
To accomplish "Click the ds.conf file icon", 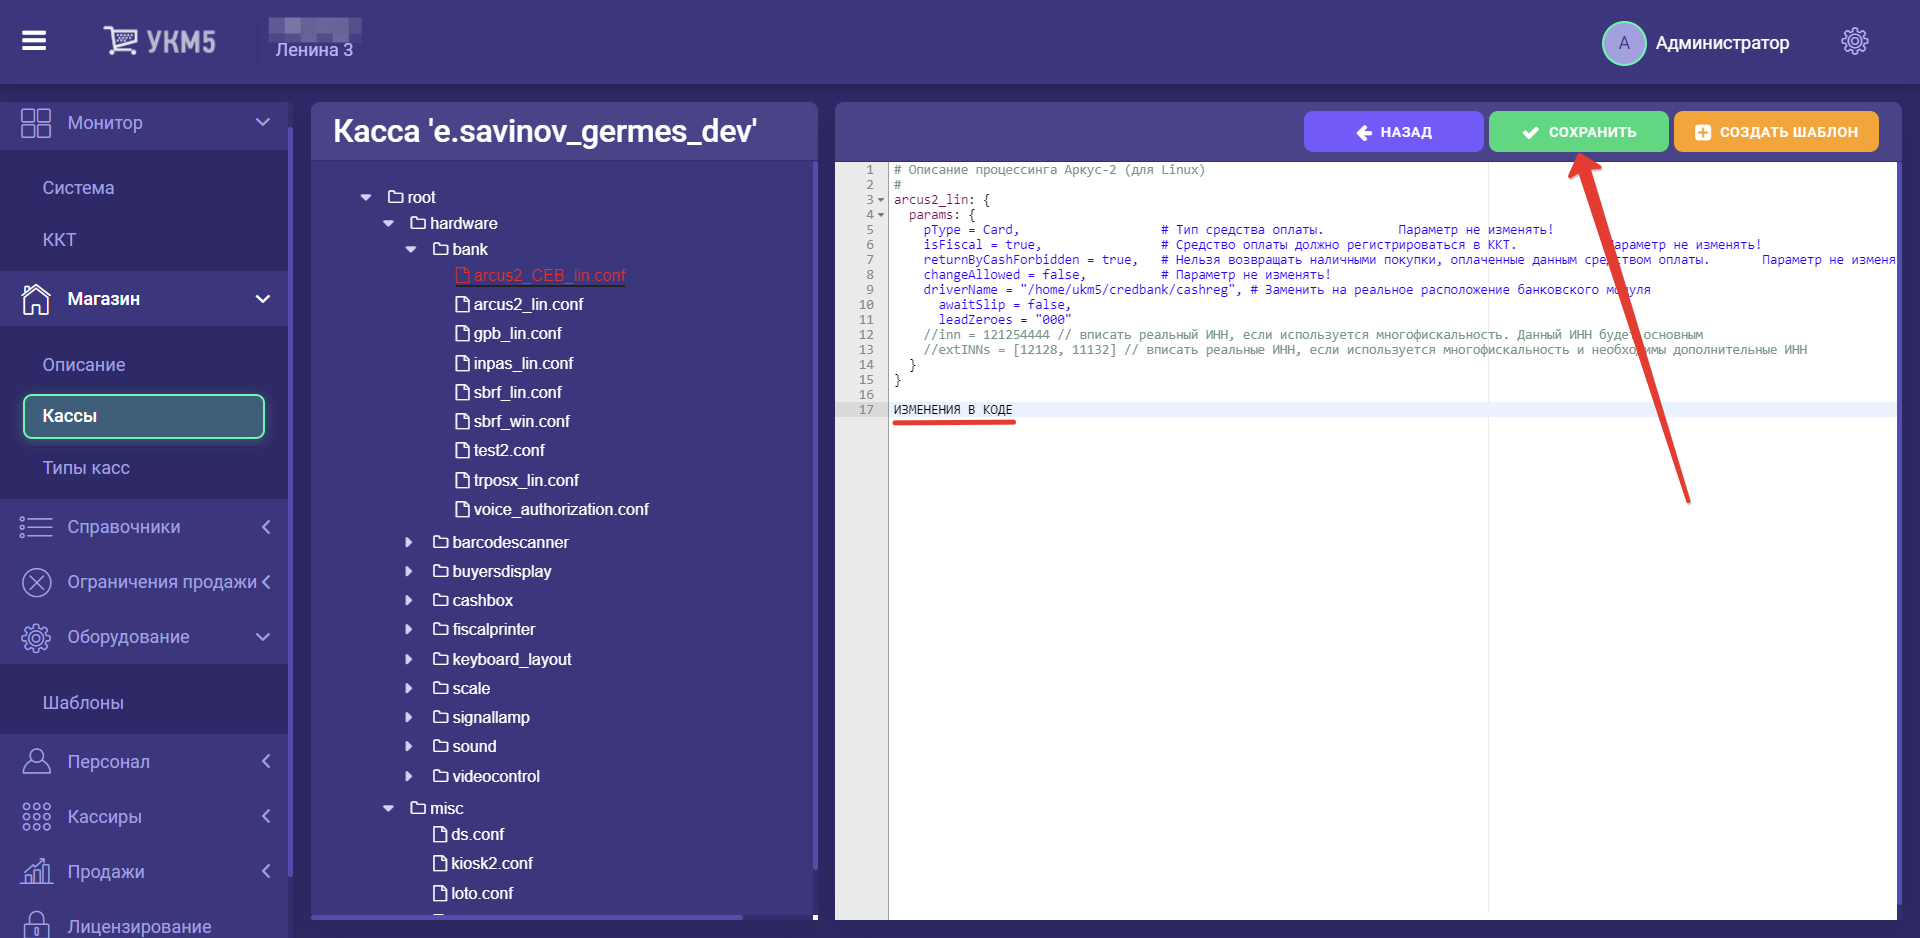I will coord(440,834).
